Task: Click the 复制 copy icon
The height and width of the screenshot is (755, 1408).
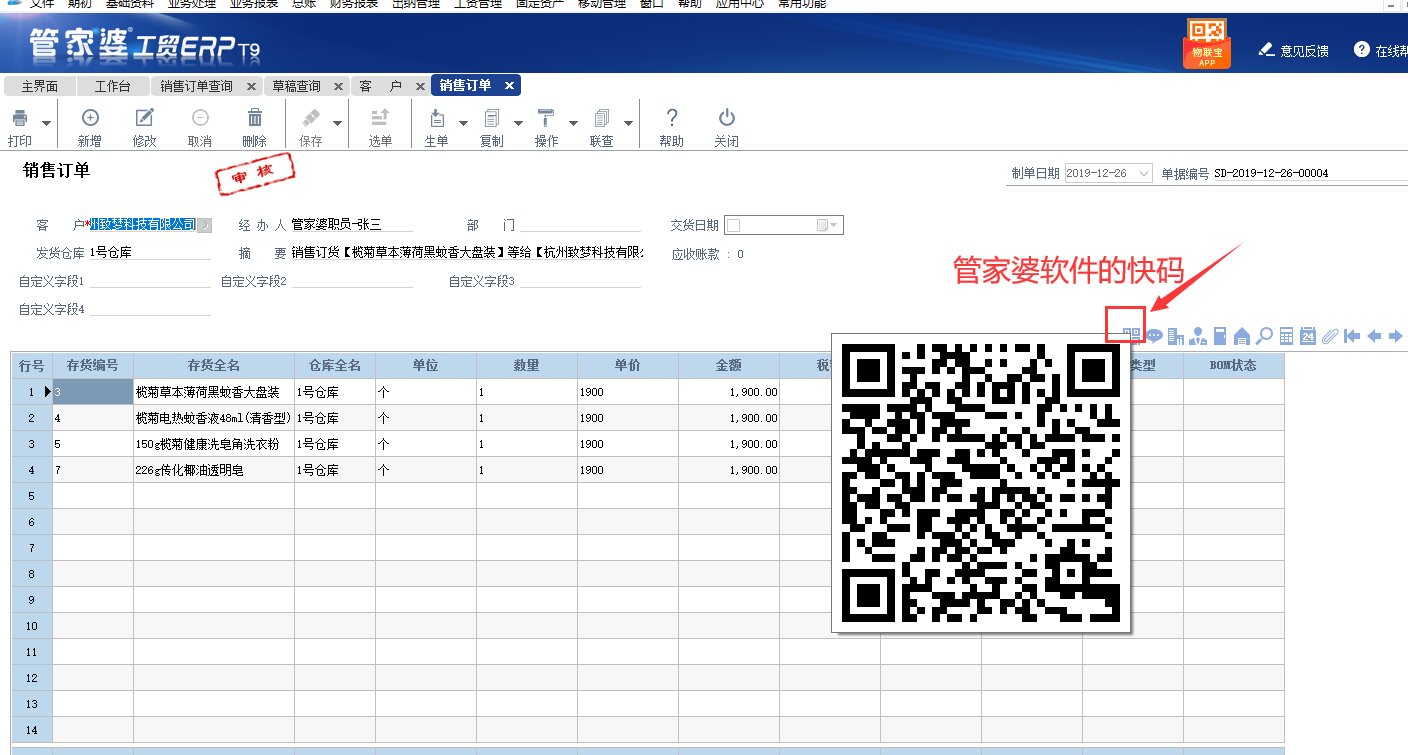Action: pyautogui.click(x=492, y=117)
